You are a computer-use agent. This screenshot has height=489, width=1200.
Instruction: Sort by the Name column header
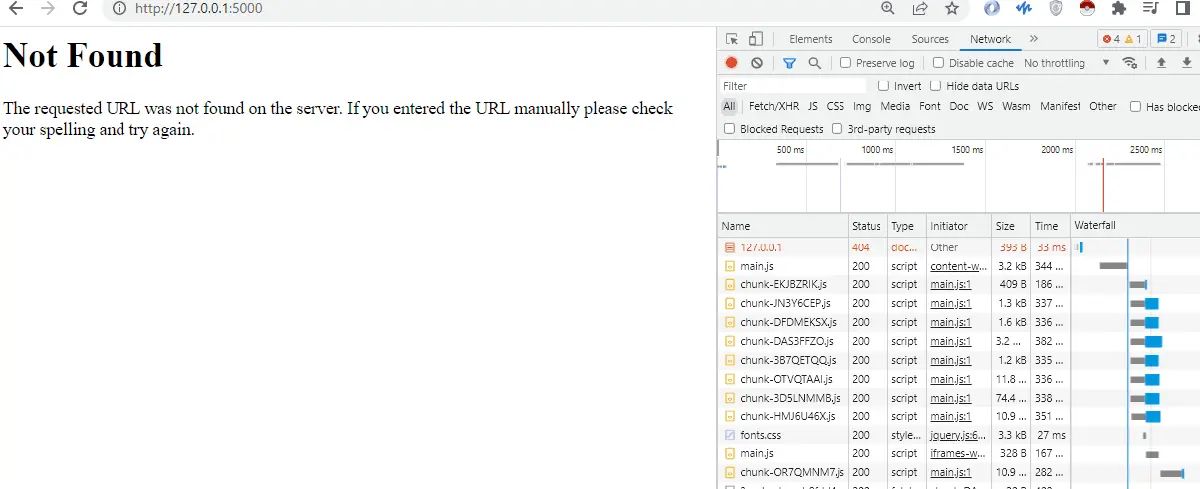click(x=783, y=226)
